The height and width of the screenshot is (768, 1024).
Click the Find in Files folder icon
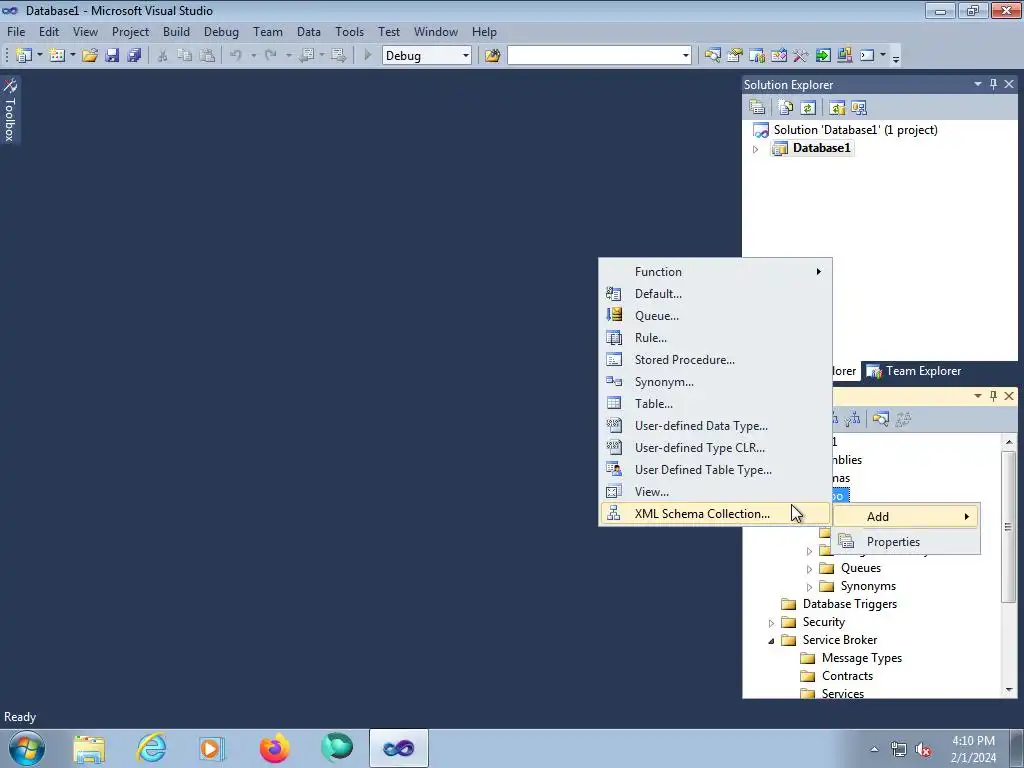point(492,56)
